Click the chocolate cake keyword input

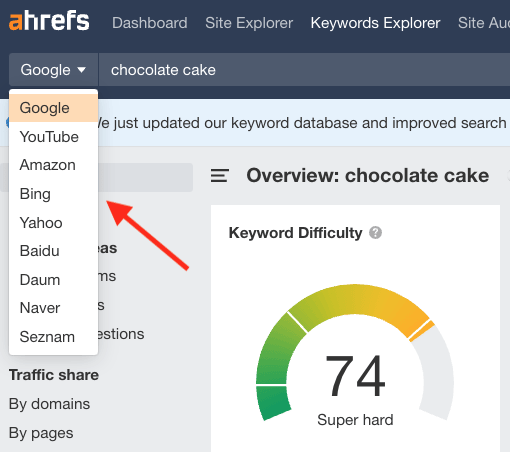(x=304, y=70)
